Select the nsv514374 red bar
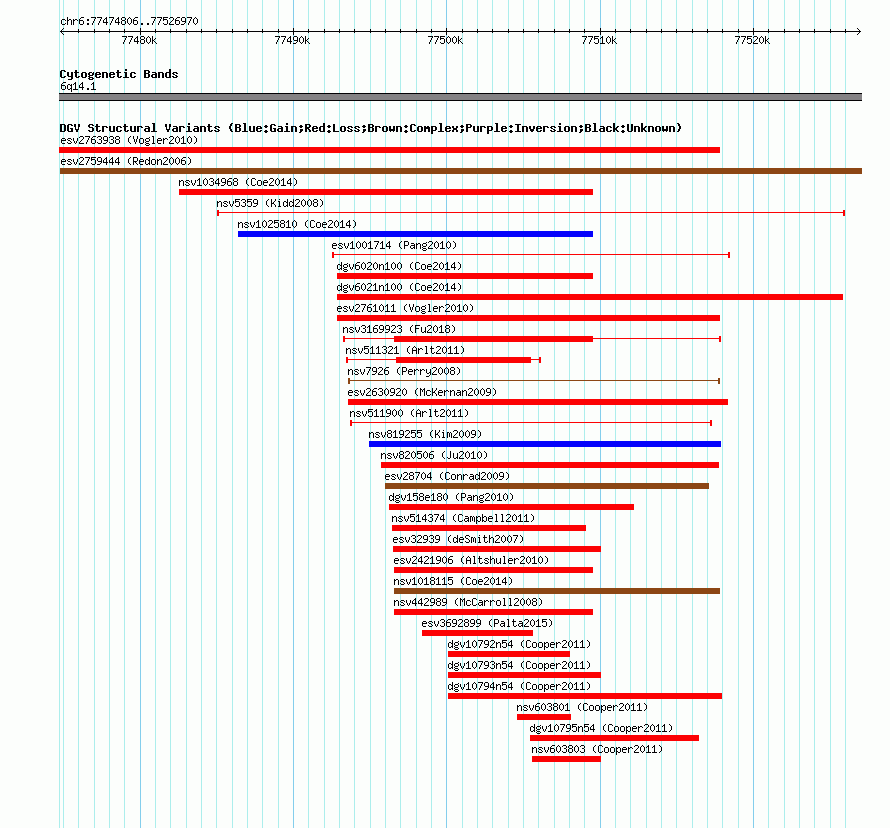 click(x=489, y=528)
